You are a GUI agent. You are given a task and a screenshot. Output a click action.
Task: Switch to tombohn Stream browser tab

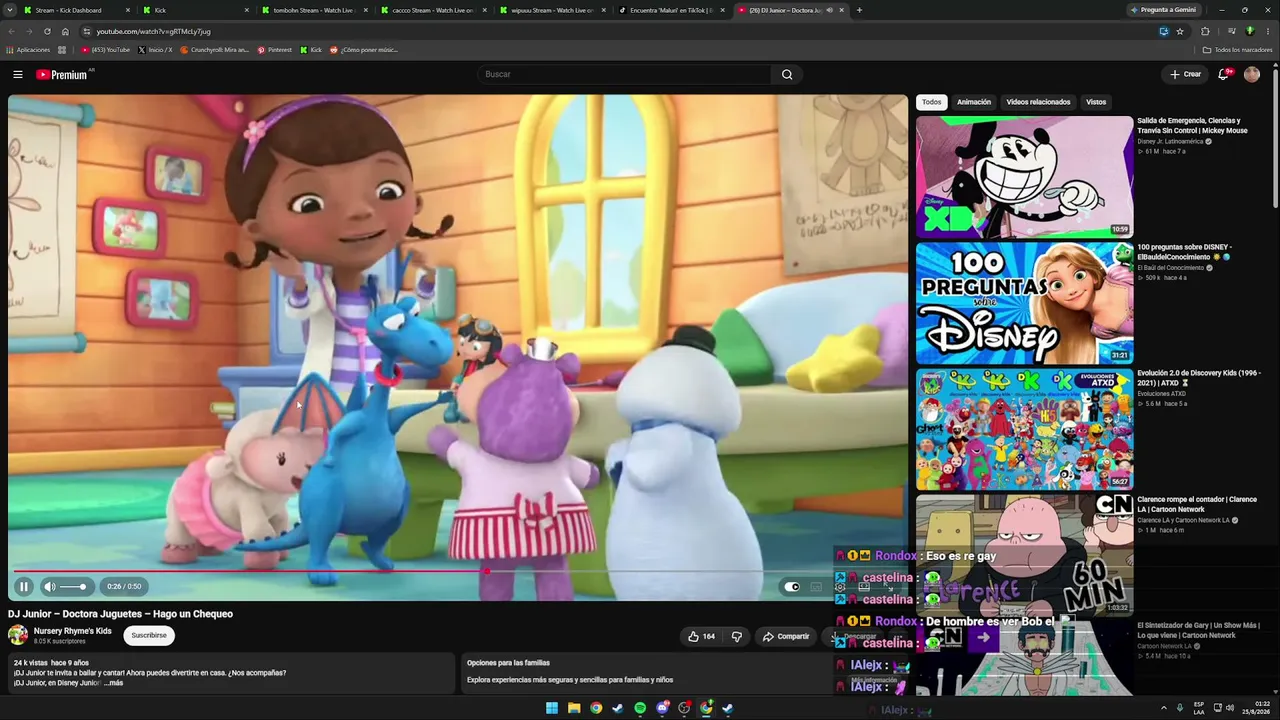point(315,10)
